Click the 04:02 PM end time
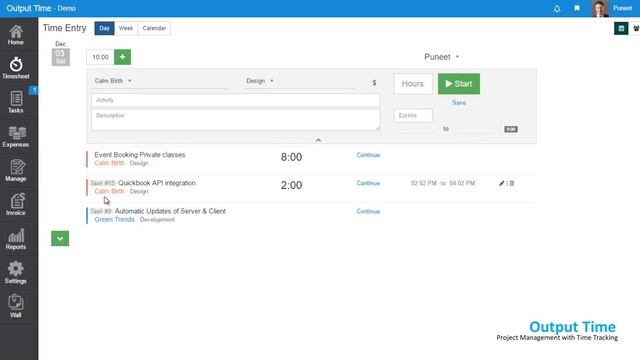This screenshot has width=640, height=360. 462,183
